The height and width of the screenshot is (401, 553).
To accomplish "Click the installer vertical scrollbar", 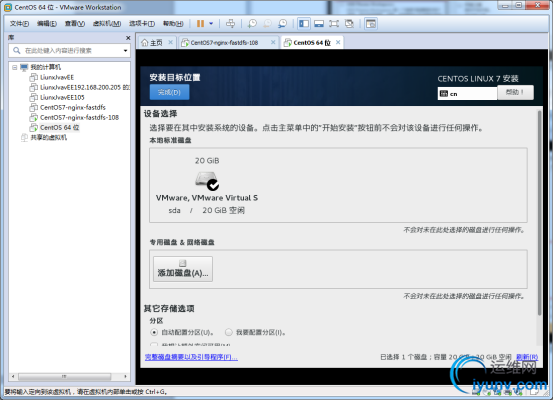I will 539,213.
